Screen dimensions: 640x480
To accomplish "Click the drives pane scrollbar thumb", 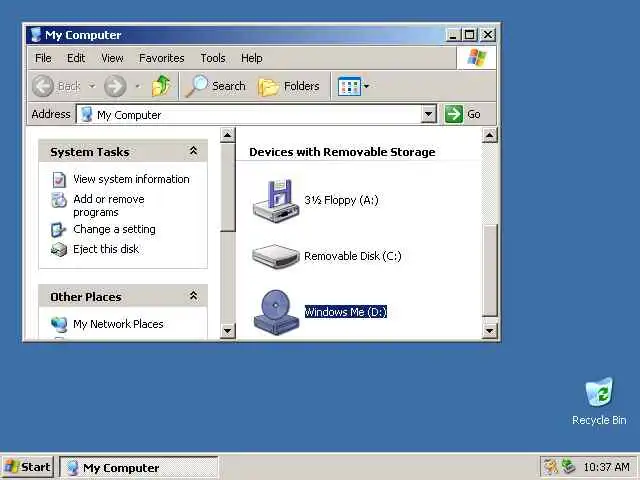I will click(489, 270).
